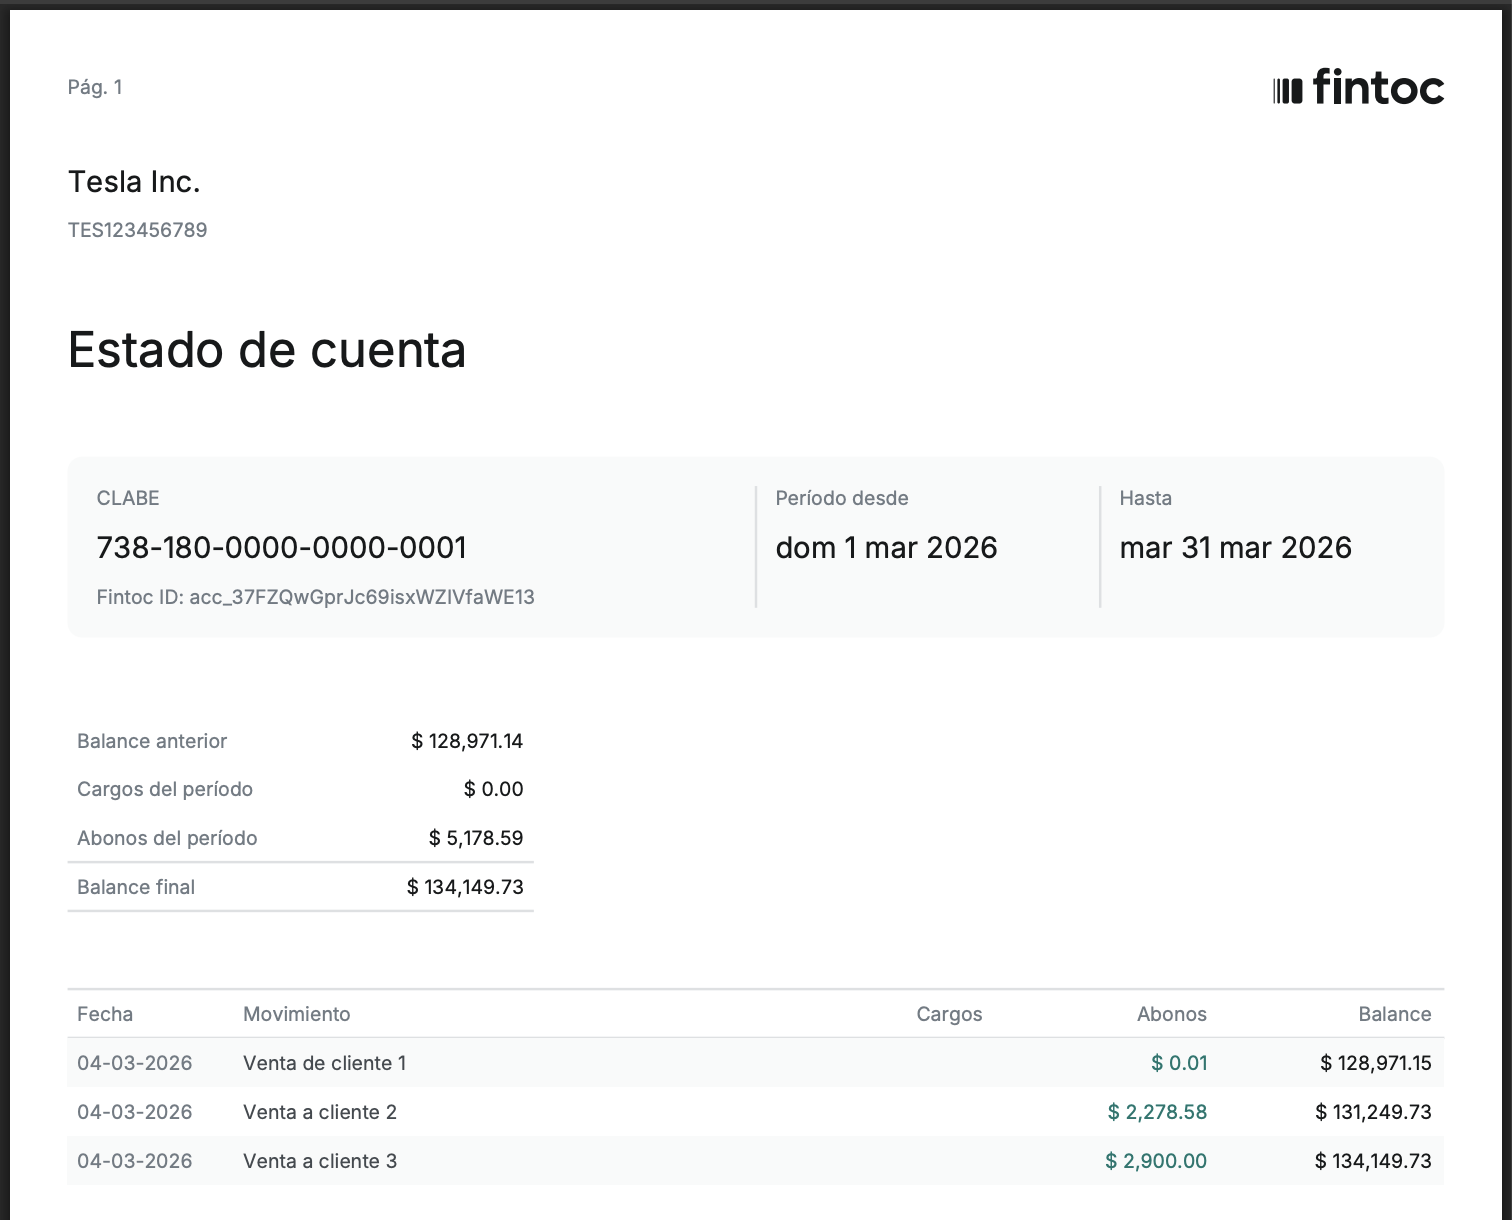This screenshot has width=1512, height=1220.
Task: Click the fintoc logo
Action: coord(1358,87)
